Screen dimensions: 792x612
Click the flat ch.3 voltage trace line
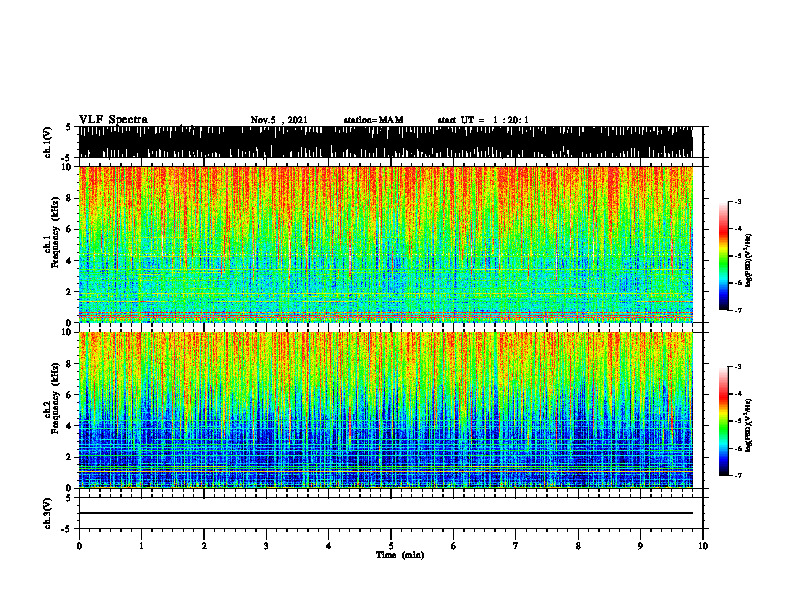386,513
